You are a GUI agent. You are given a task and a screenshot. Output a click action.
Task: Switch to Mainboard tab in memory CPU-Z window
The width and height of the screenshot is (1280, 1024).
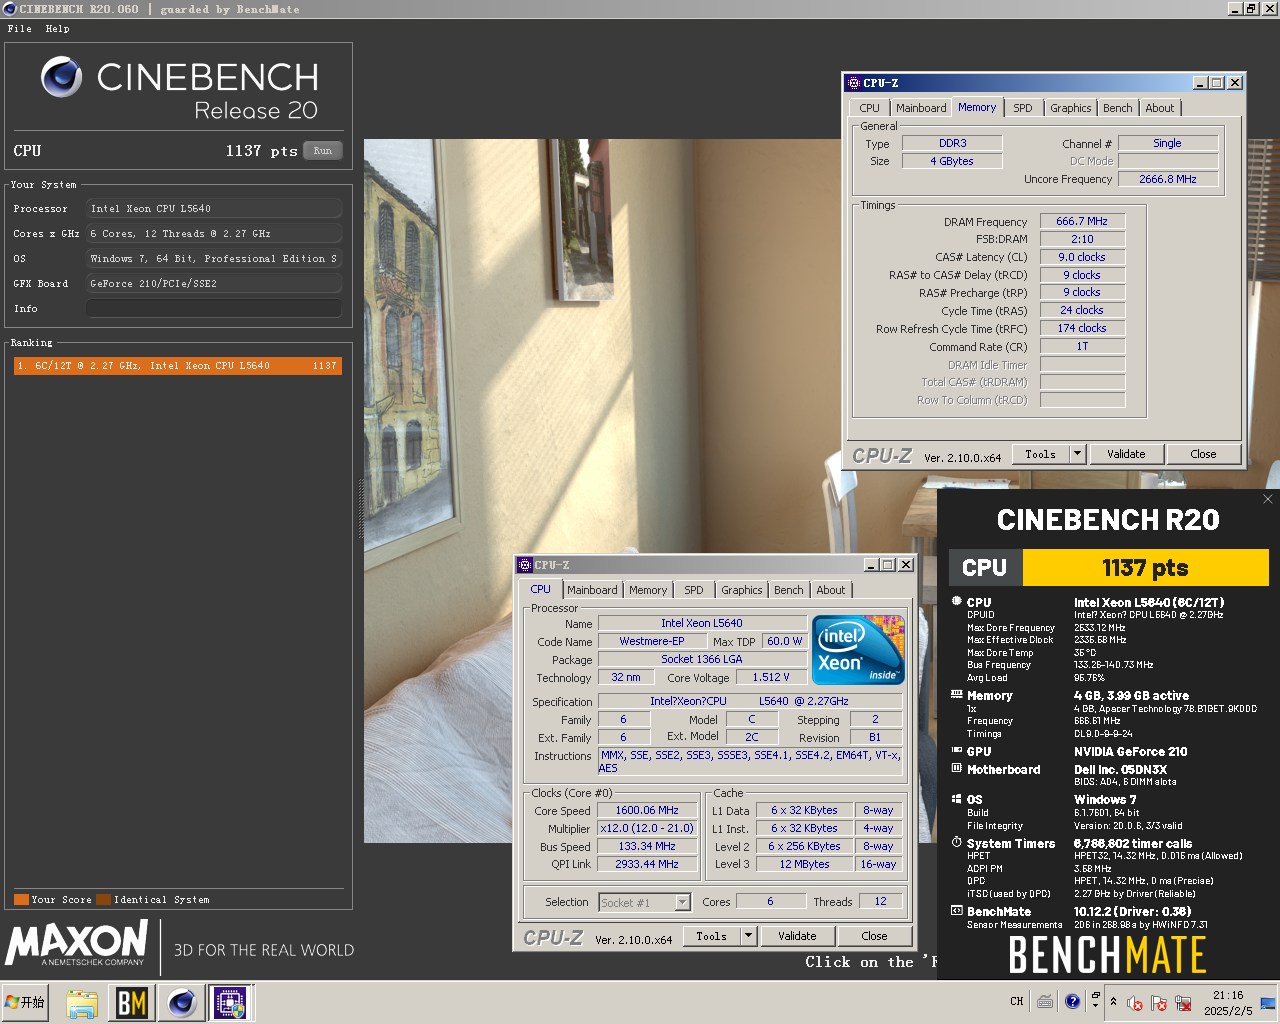tap(921, 108)
